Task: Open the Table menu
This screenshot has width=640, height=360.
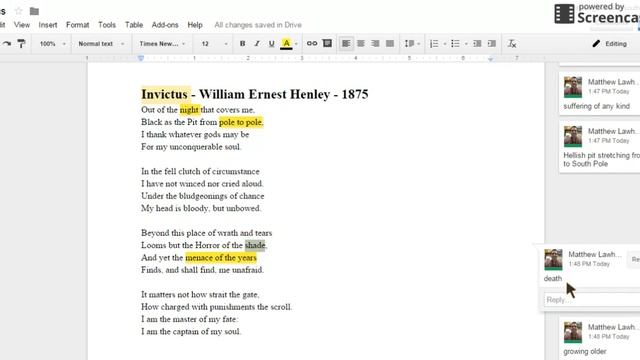Action: tap(134, 25)
